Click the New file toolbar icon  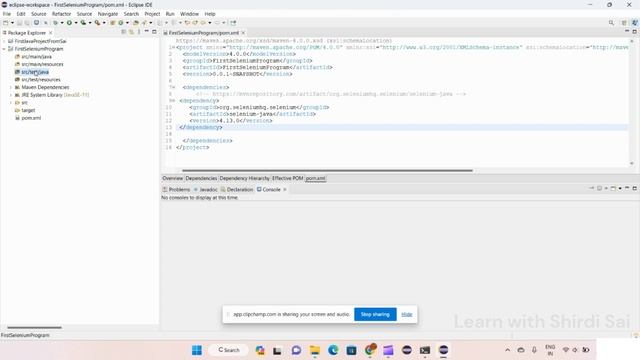click(x=6, y=23)
